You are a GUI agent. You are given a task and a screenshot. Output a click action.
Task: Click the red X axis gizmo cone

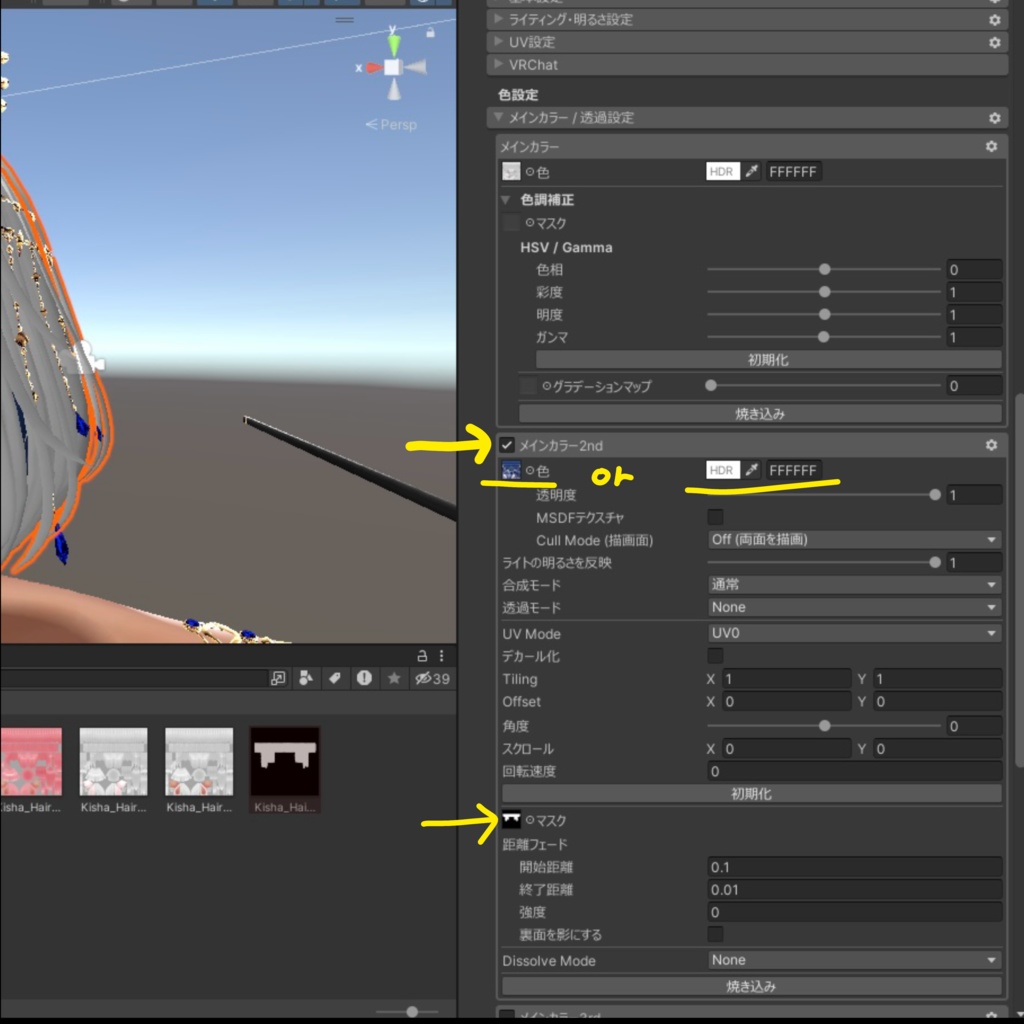click(x=374, y=67)
